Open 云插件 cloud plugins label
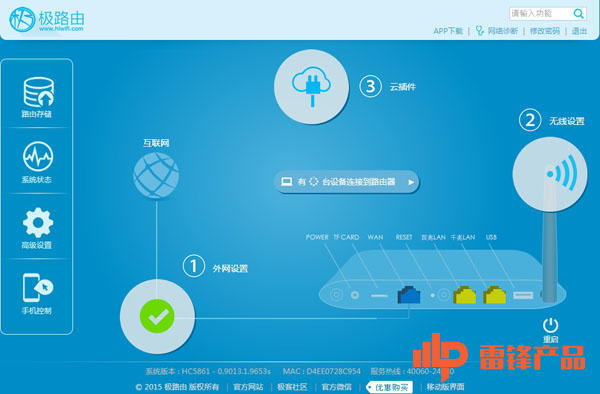This screenshot has height=394, width=600. 403,87
